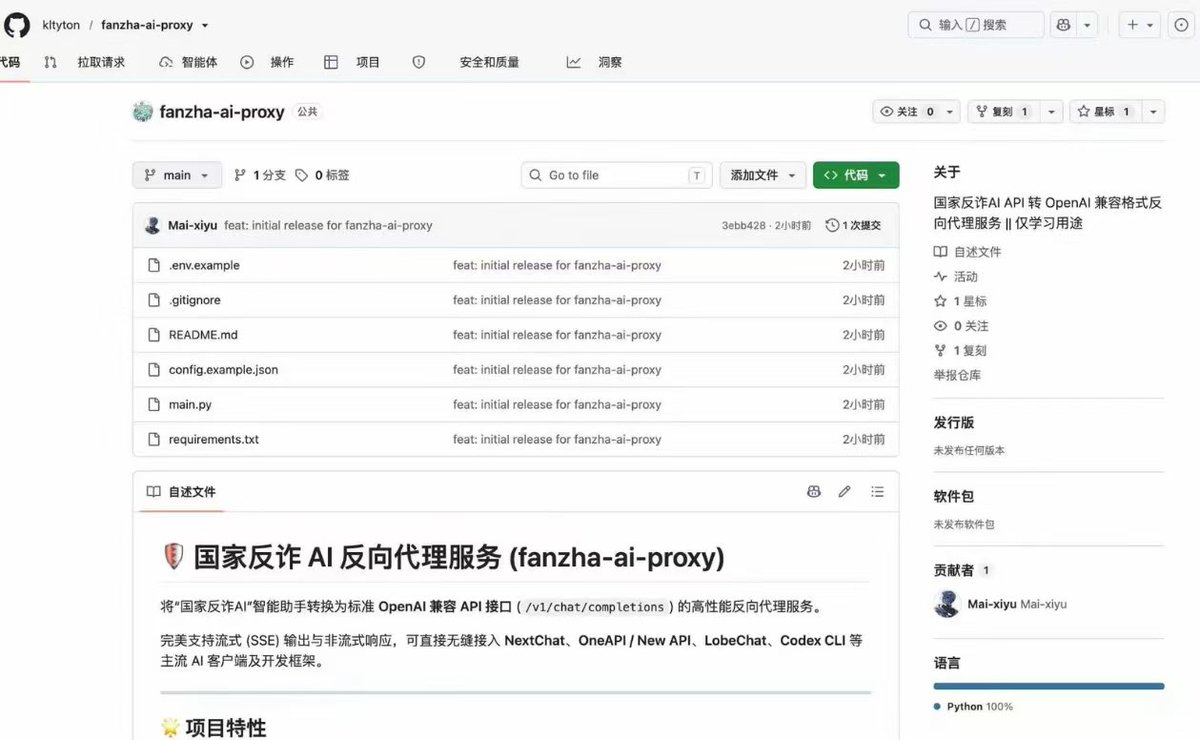This screenshot has height=740, width=1200.
Task: Open 1 星标 stargazers link in sidebar
Action: (x=960, y=301)
